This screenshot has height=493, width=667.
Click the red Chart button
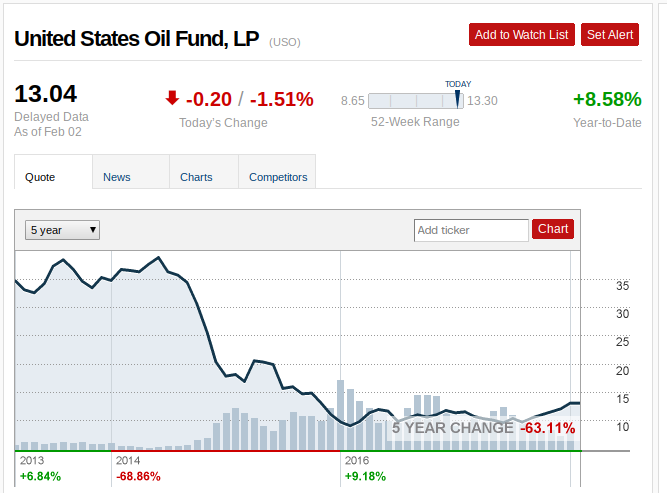pyautogui.click(x=553, y=229)
